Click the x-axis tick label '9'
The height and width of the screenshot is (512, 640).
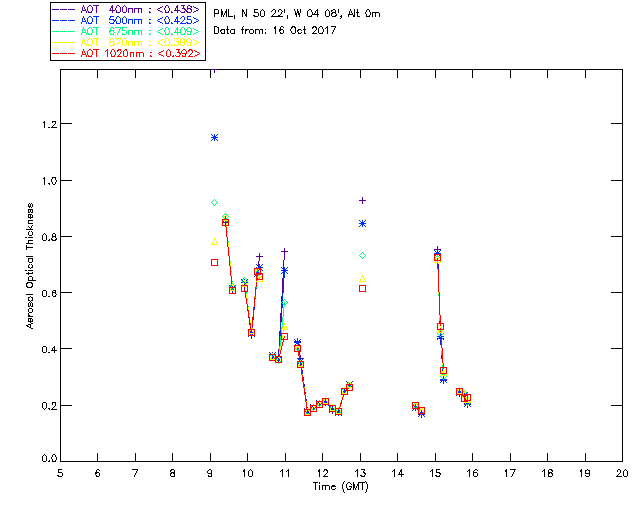coord(210,473)
